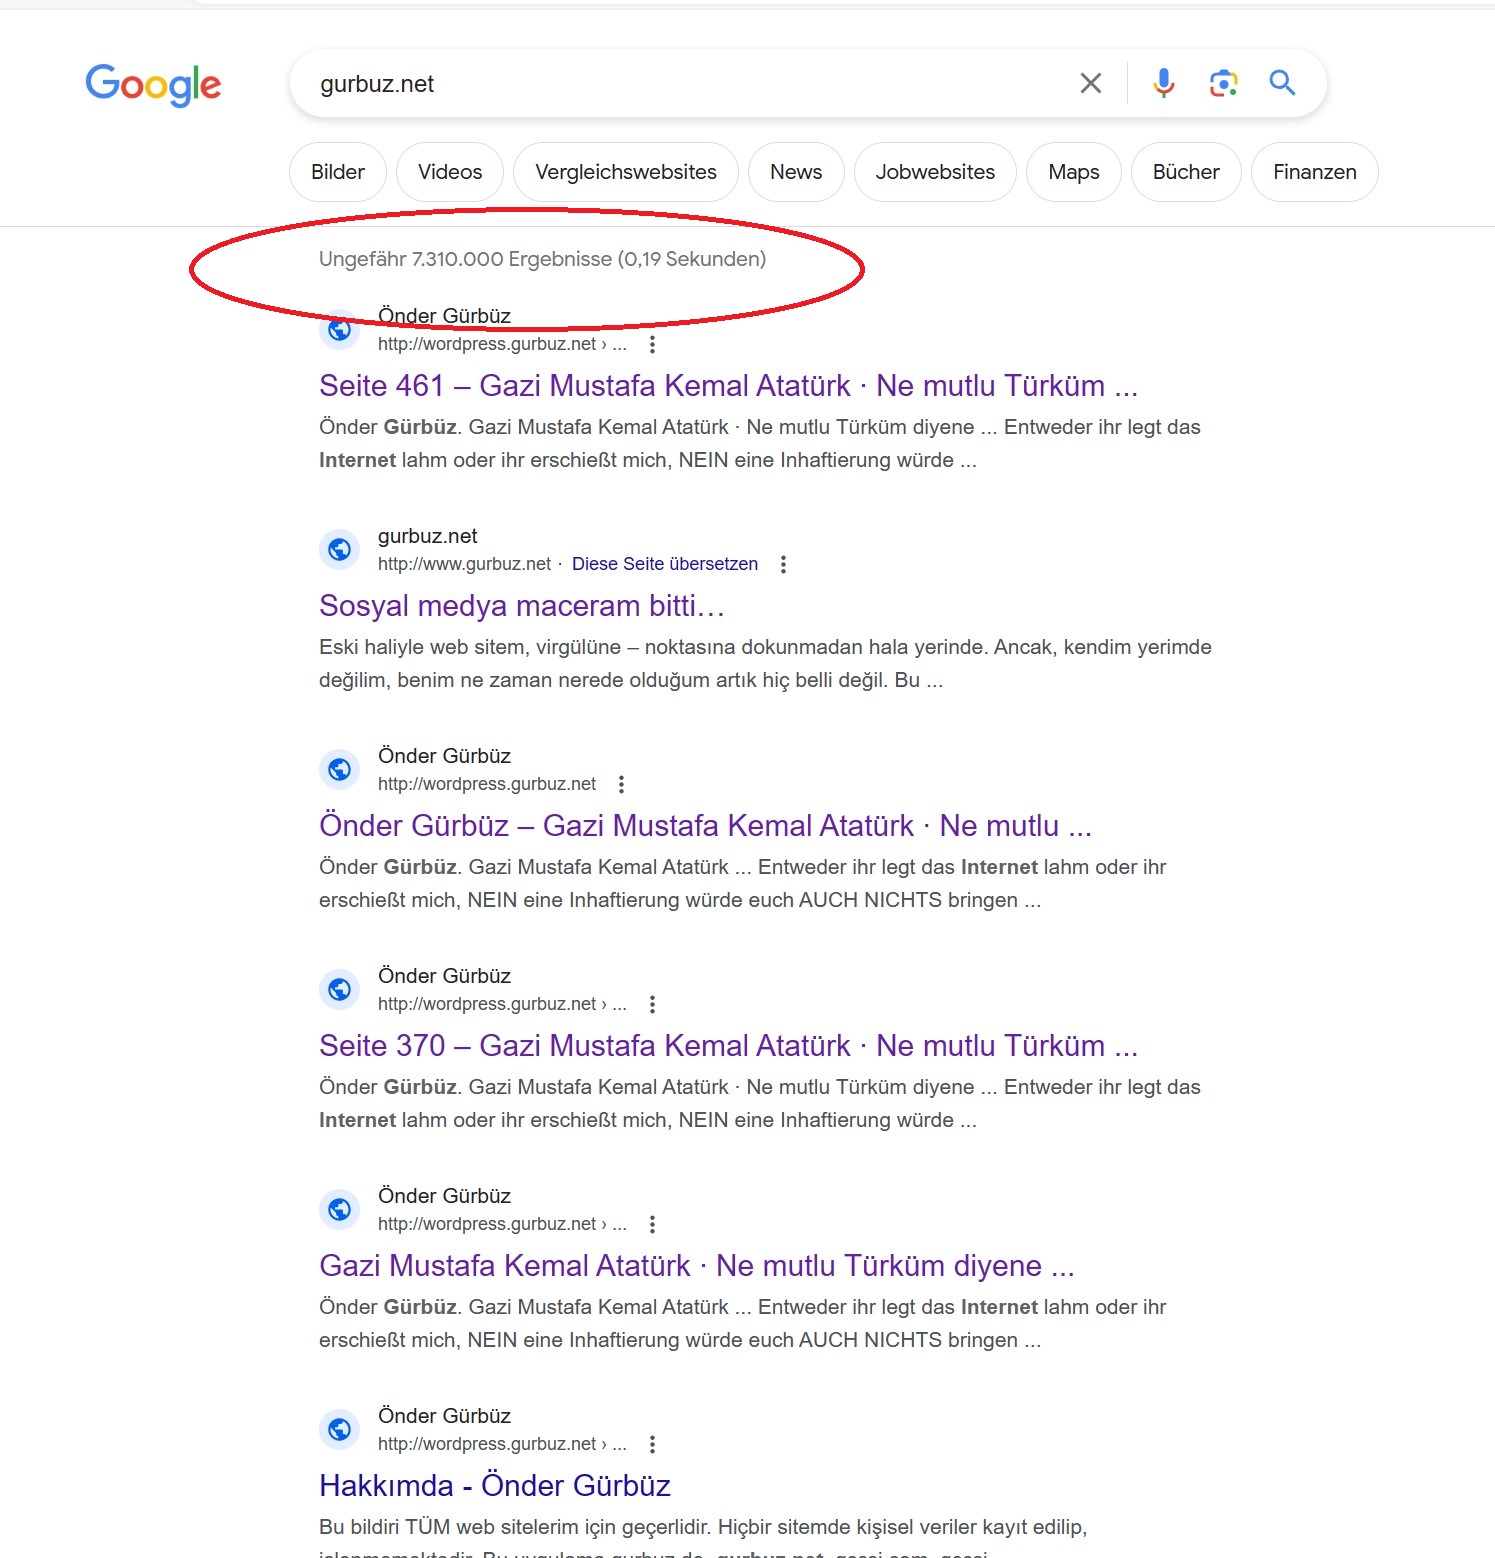The image size is (1495, 1558).
Task: Click the blue magnifying glass search icon
Action: 1282,83
